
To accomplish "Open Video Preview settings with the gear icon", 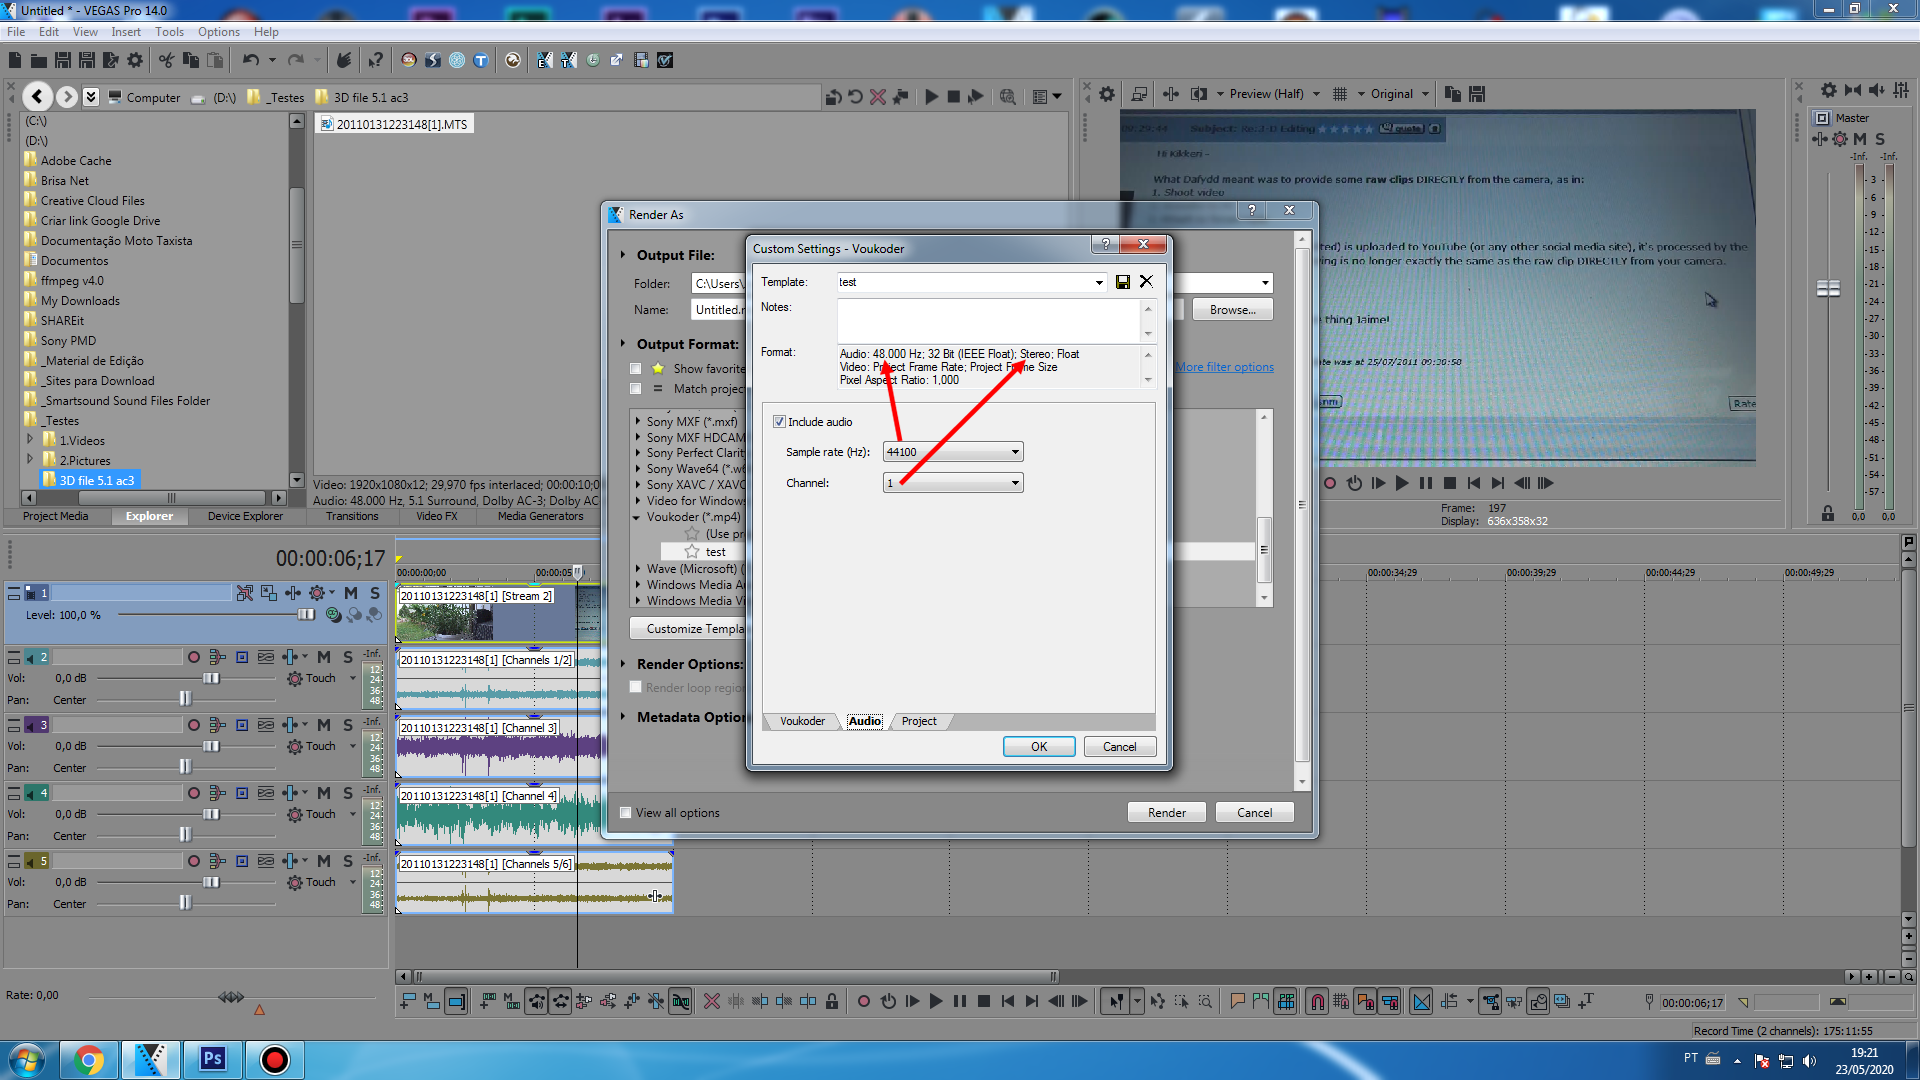I will coord(1107,94).
